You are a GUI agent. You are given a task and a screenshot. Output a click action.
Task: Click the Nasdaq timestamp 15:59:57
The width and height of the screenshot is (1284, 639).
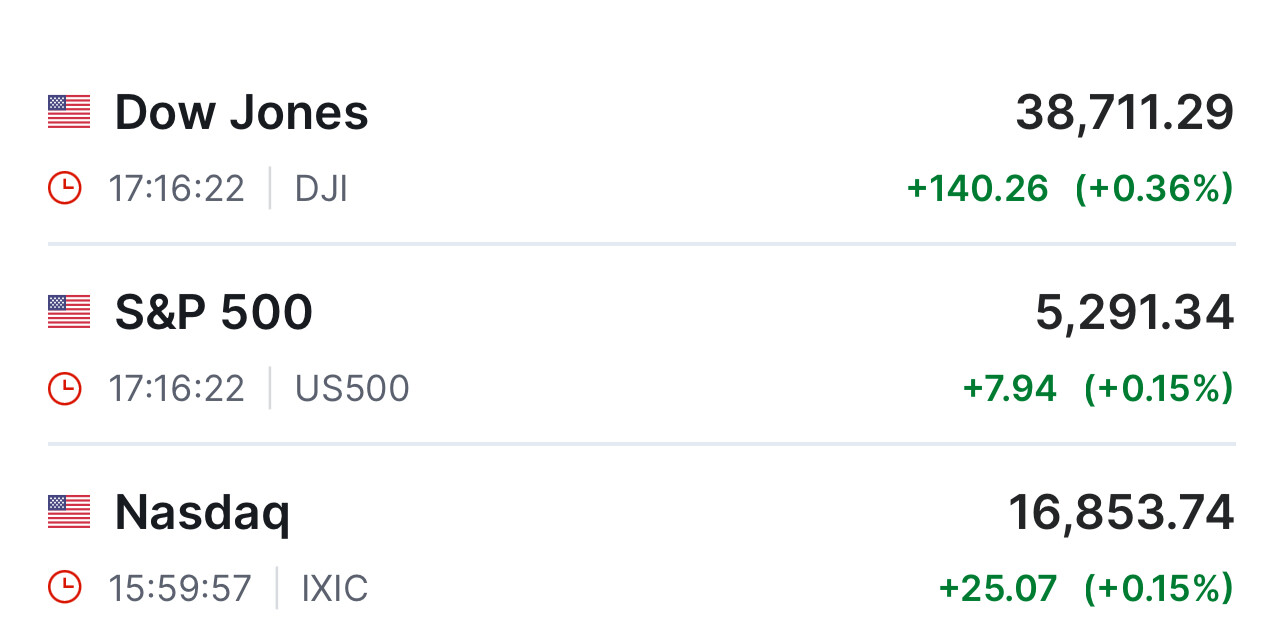click(x=180, y=588)
